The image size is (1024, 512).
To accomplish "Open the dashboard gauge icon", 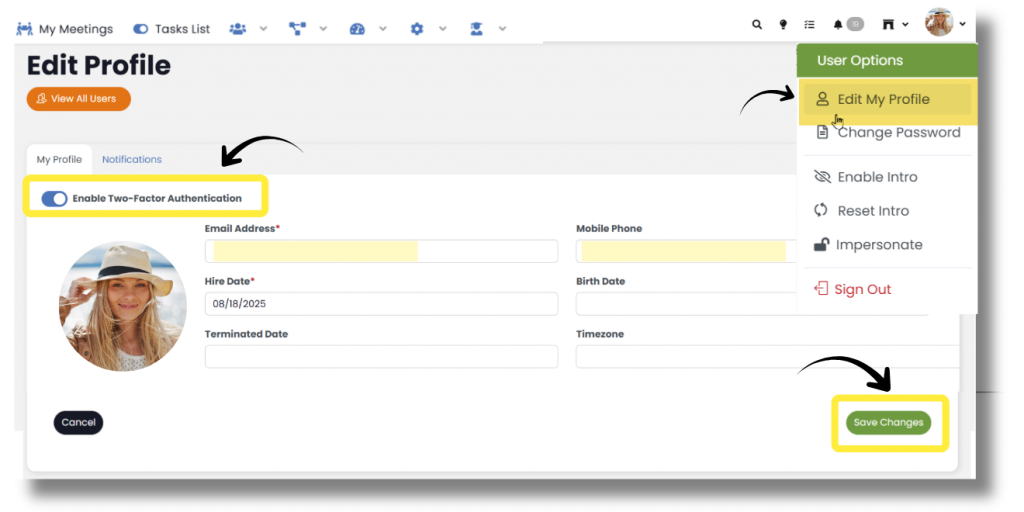I will [357, 29].
